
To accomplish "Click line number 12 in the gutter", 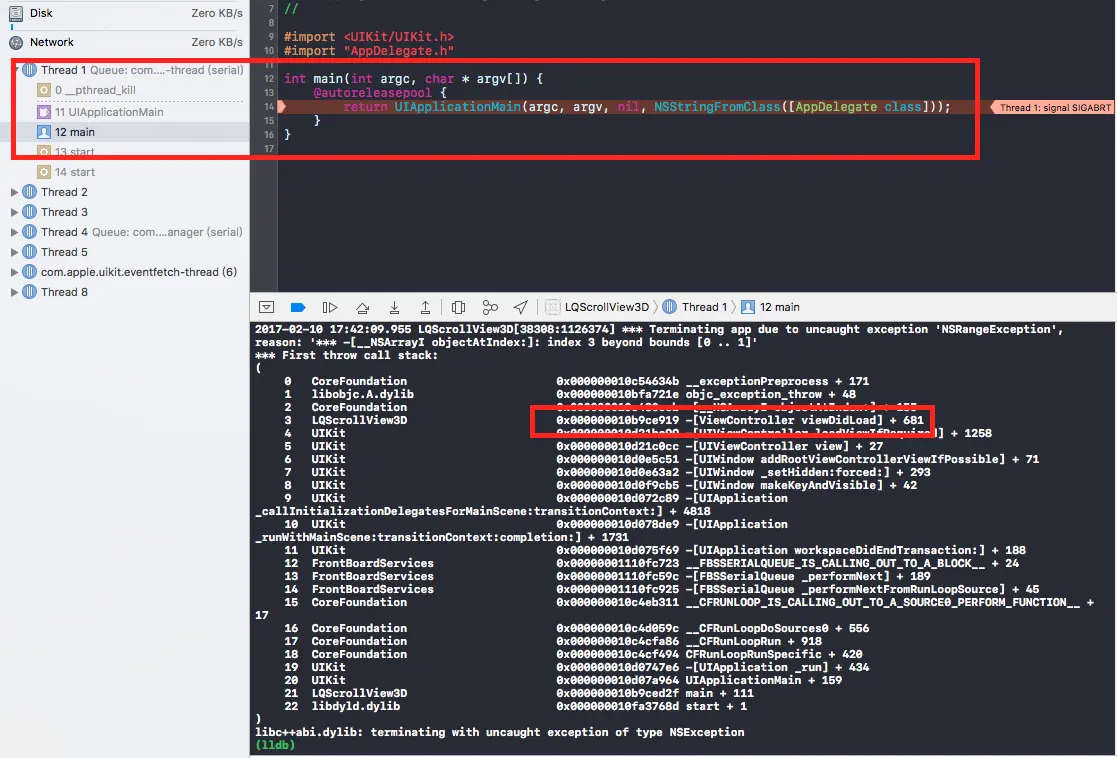I will (x=269, y=79).
